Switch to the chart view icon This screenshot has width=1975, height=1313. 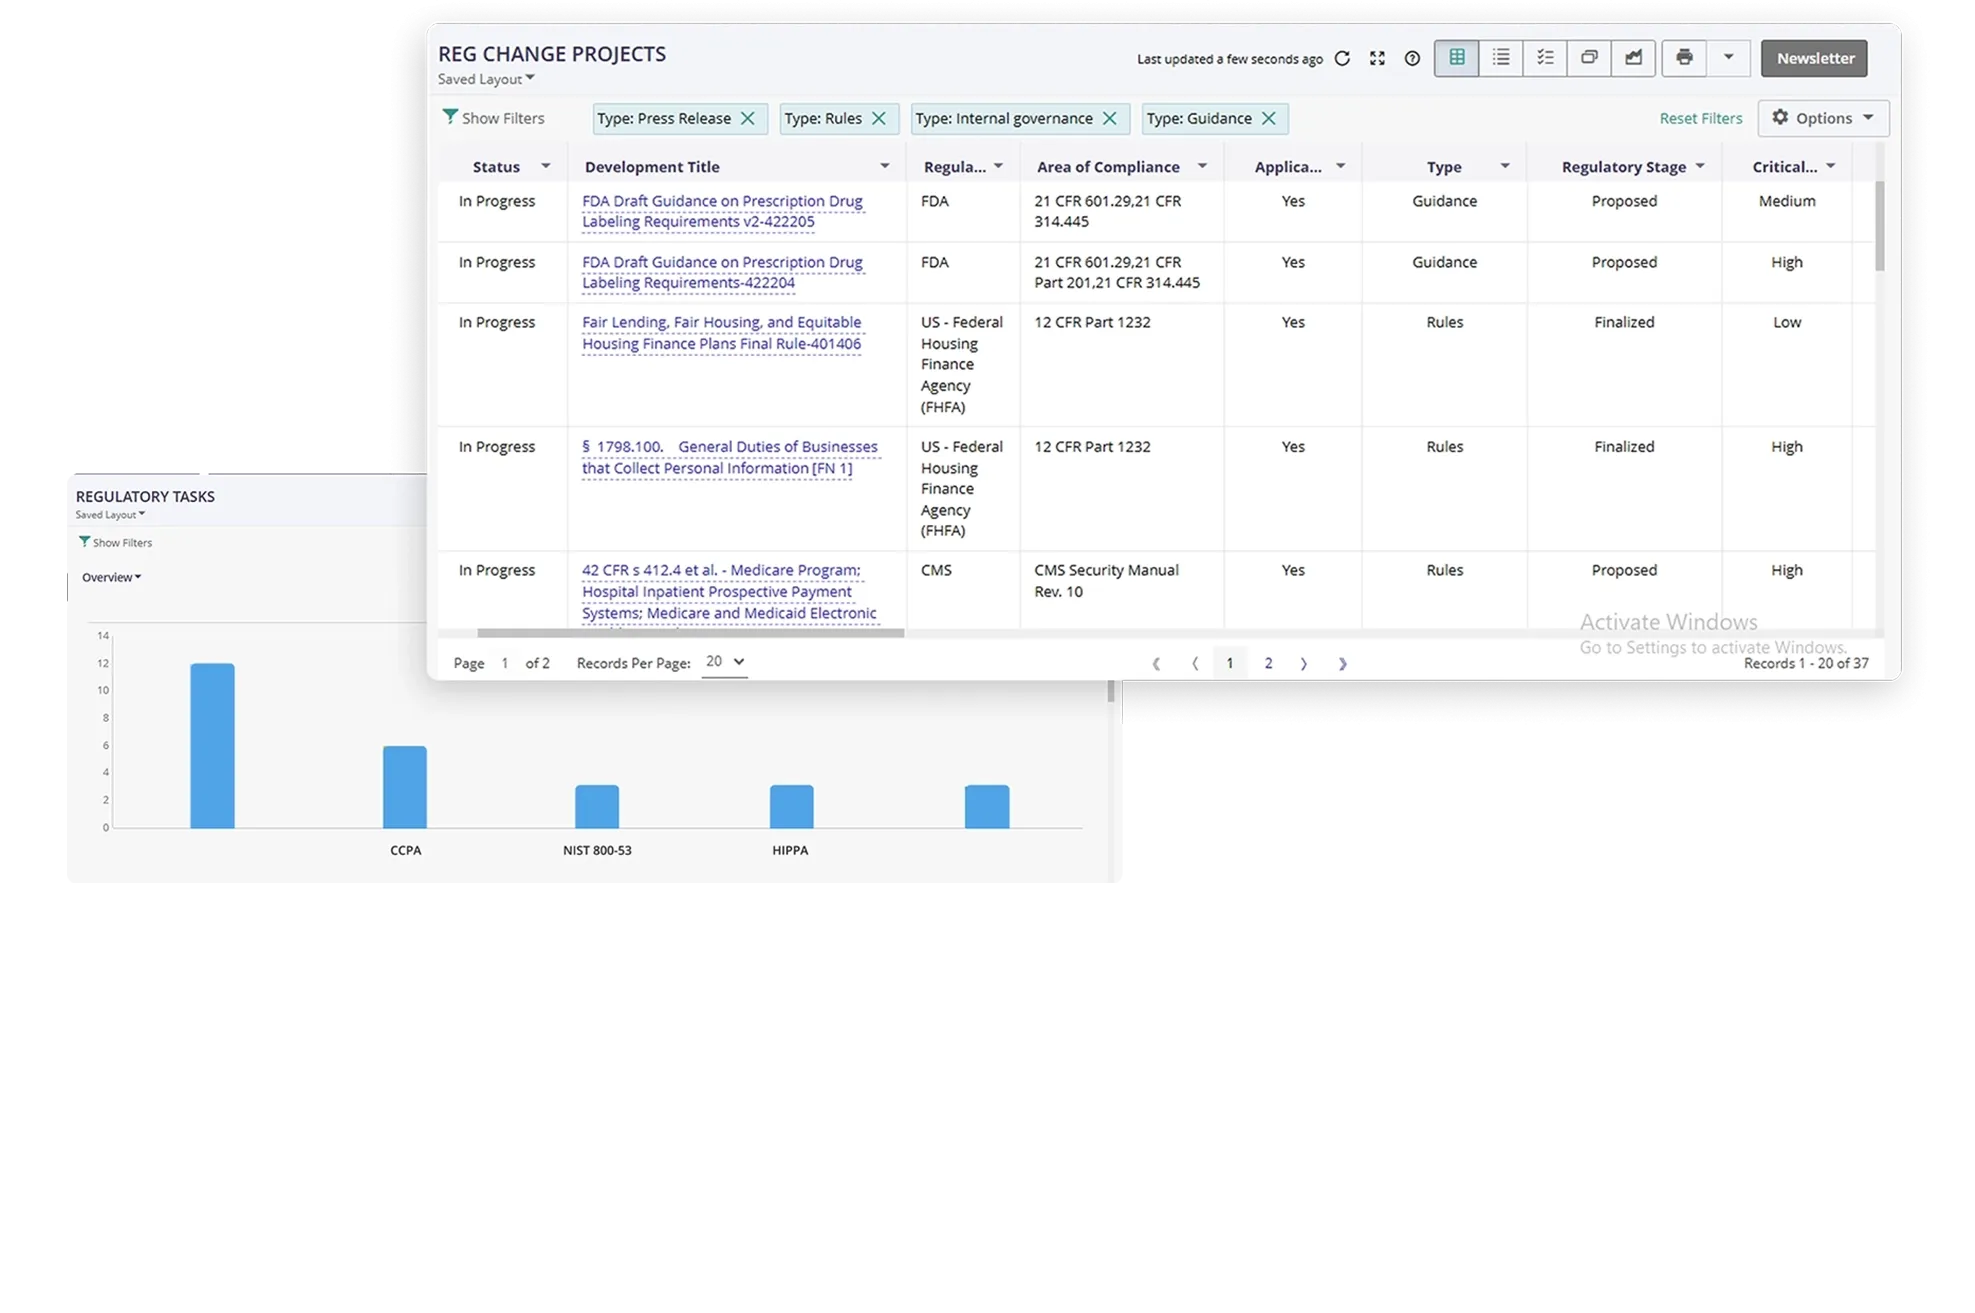tap(1633, 58)
